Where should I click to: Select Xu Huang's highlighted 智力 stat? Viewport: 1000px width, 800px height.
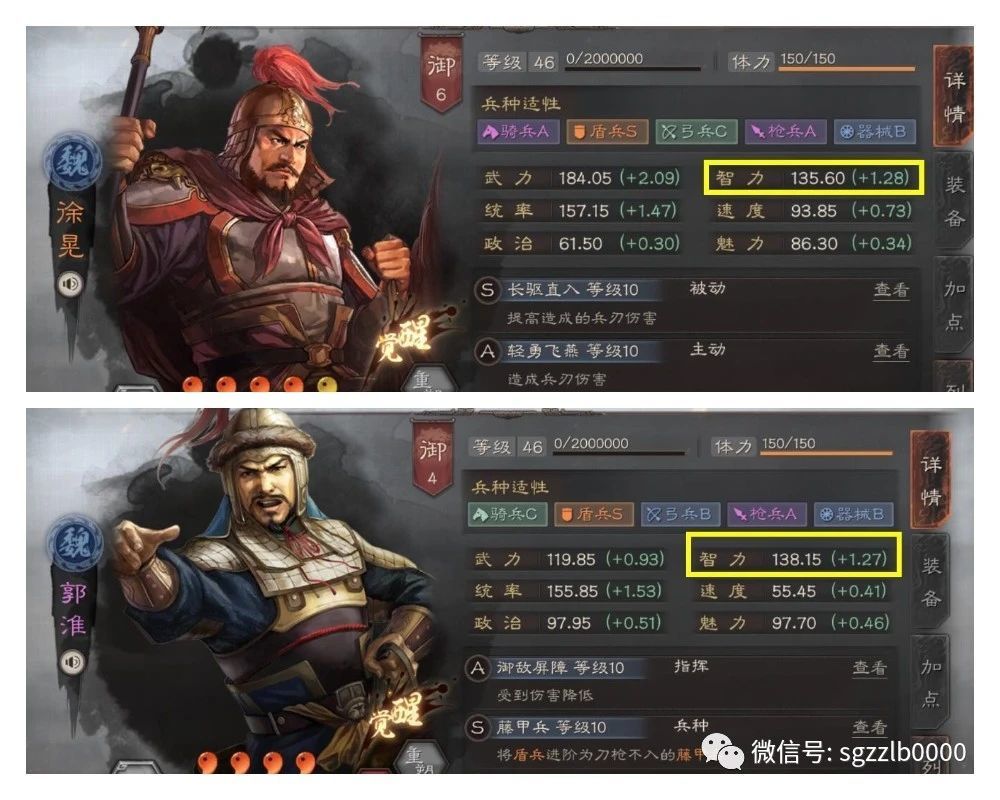tap(814, 177)
